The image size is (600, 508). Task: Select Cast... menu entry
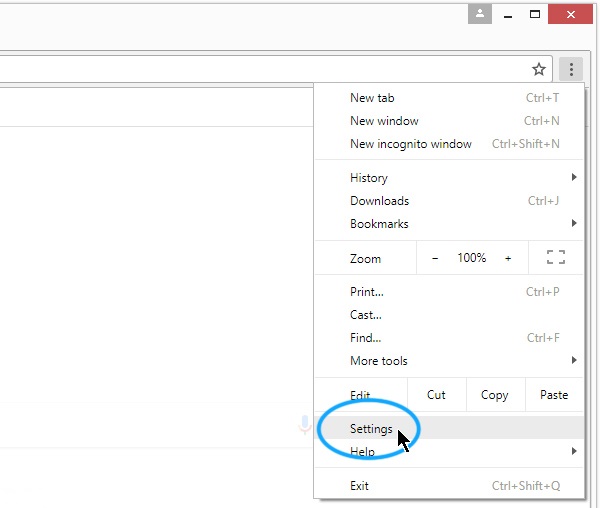click(x=449, y=315)
